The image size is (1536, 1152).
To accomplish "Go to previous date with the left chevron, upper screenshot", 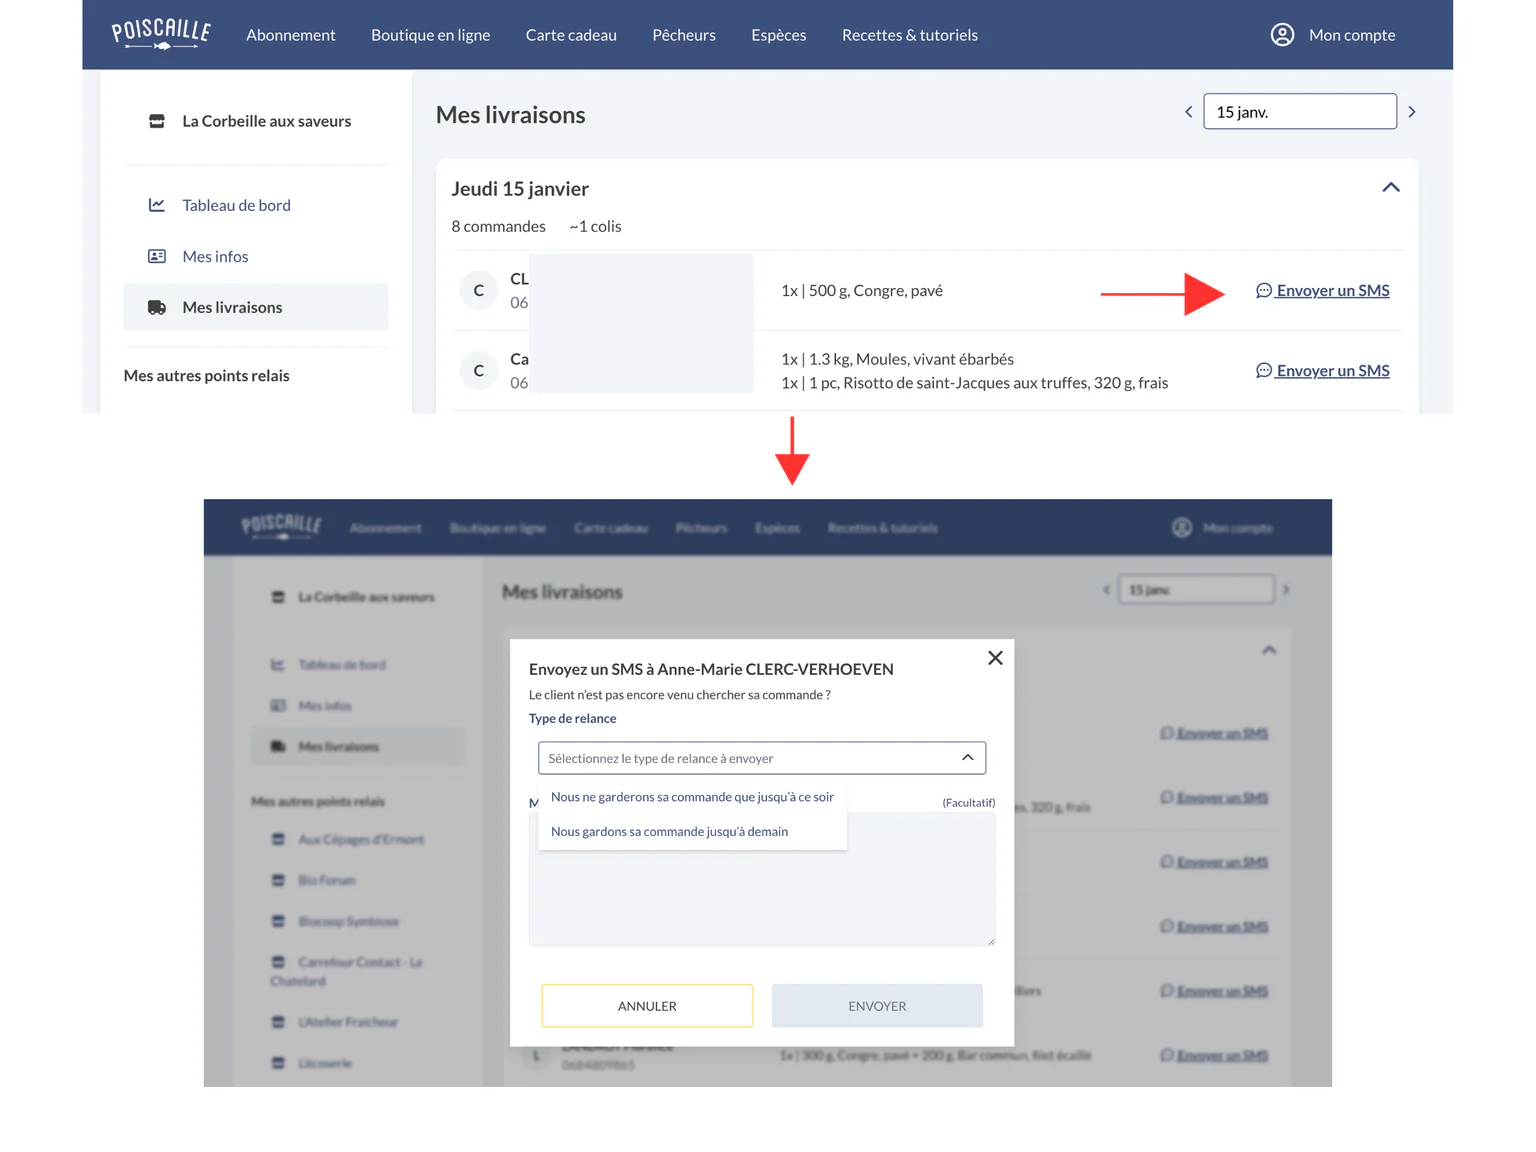I will pyautogui.click(x=1188, y=112).
